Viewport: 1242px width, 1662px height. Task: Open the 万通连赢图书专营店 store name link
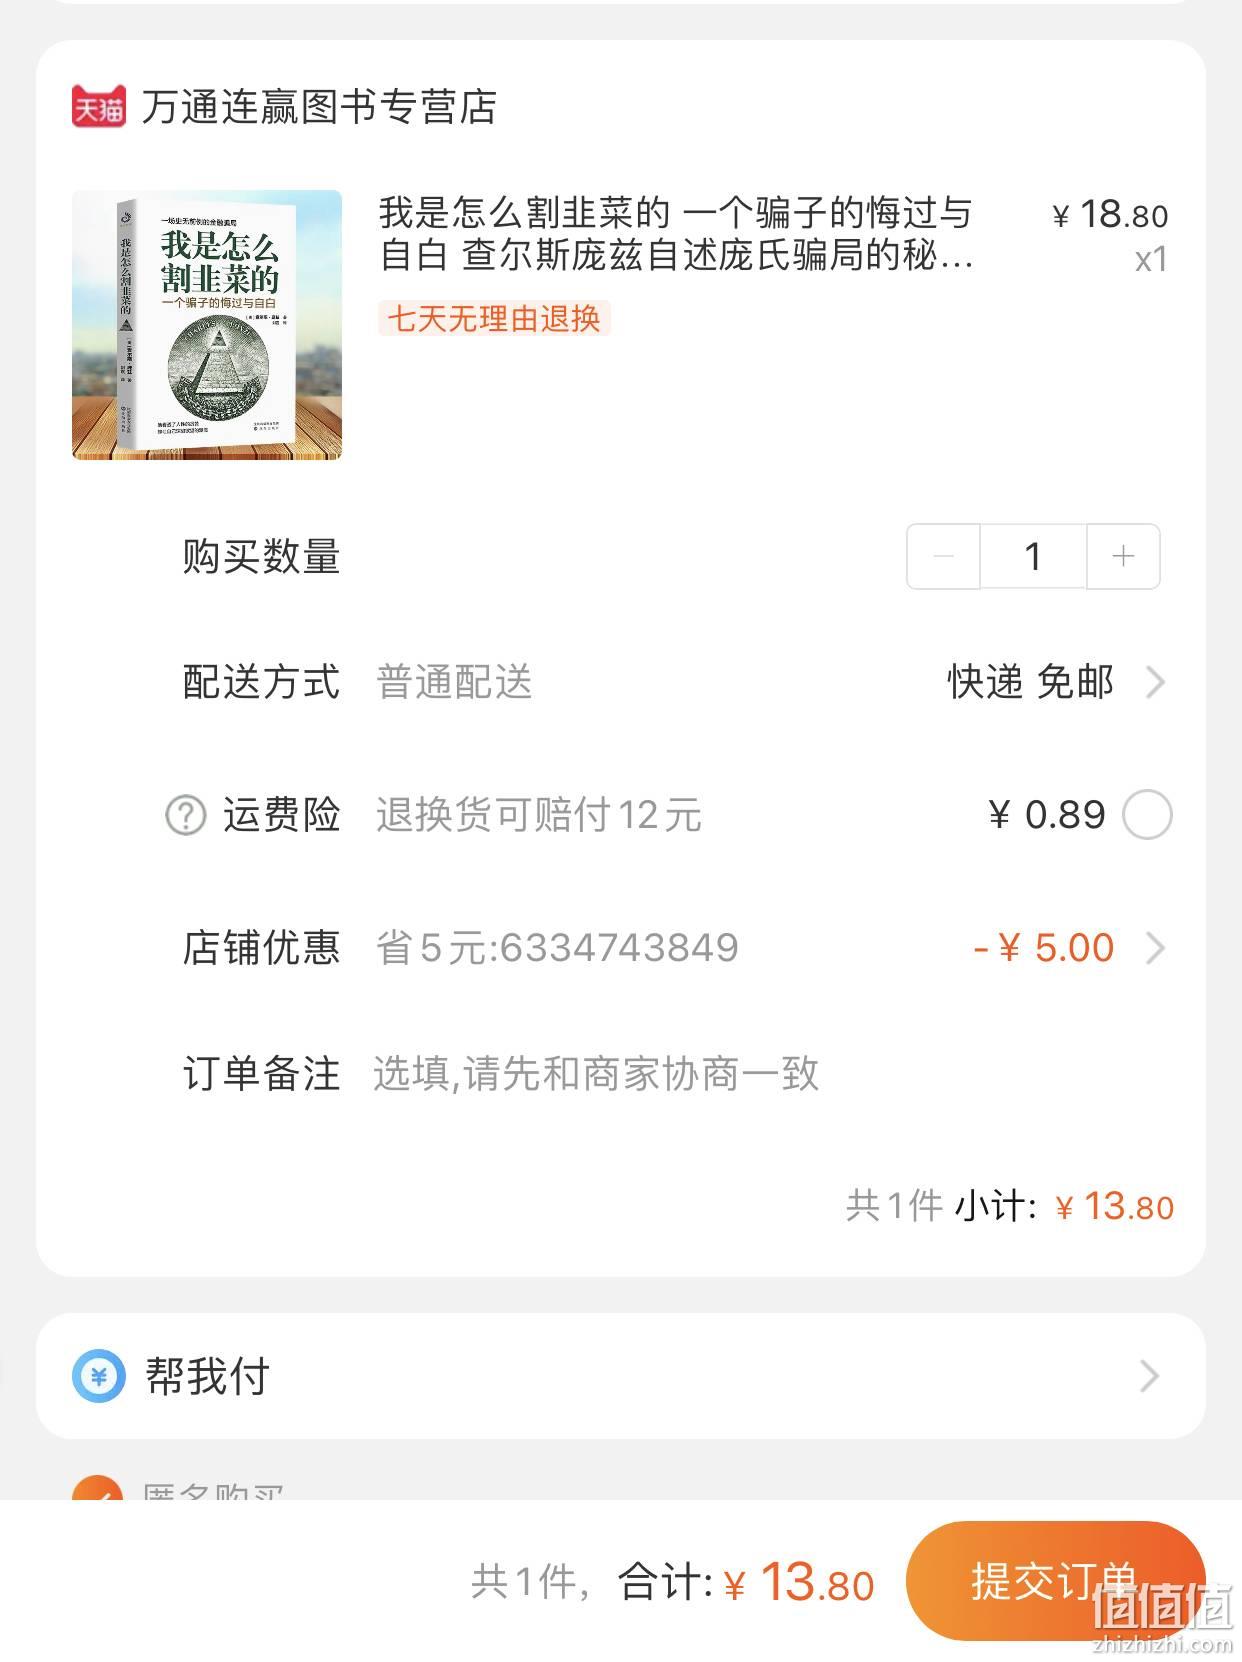point(319,107)
